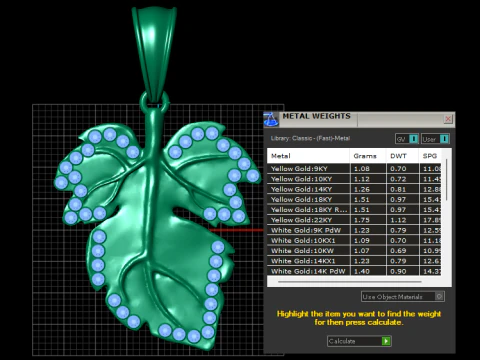Select the White Gold:14KX1 row
The width and height of the screenshot is (480, 360).
click(x=354, y=261)
